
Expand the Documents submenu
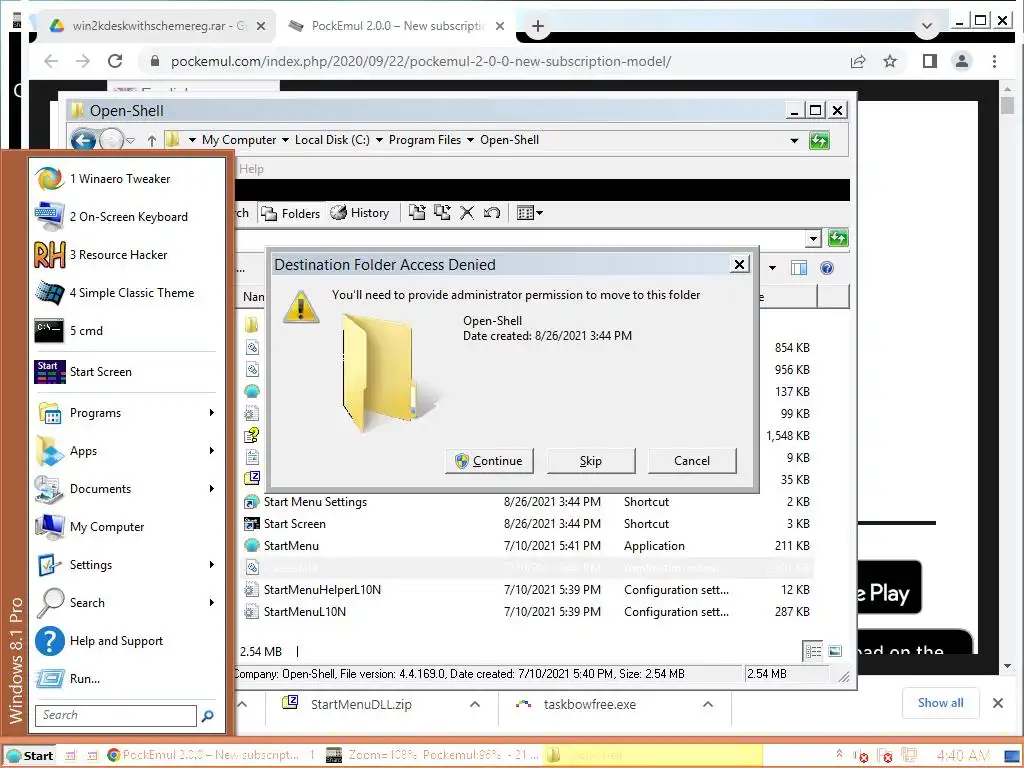(212, 488)
